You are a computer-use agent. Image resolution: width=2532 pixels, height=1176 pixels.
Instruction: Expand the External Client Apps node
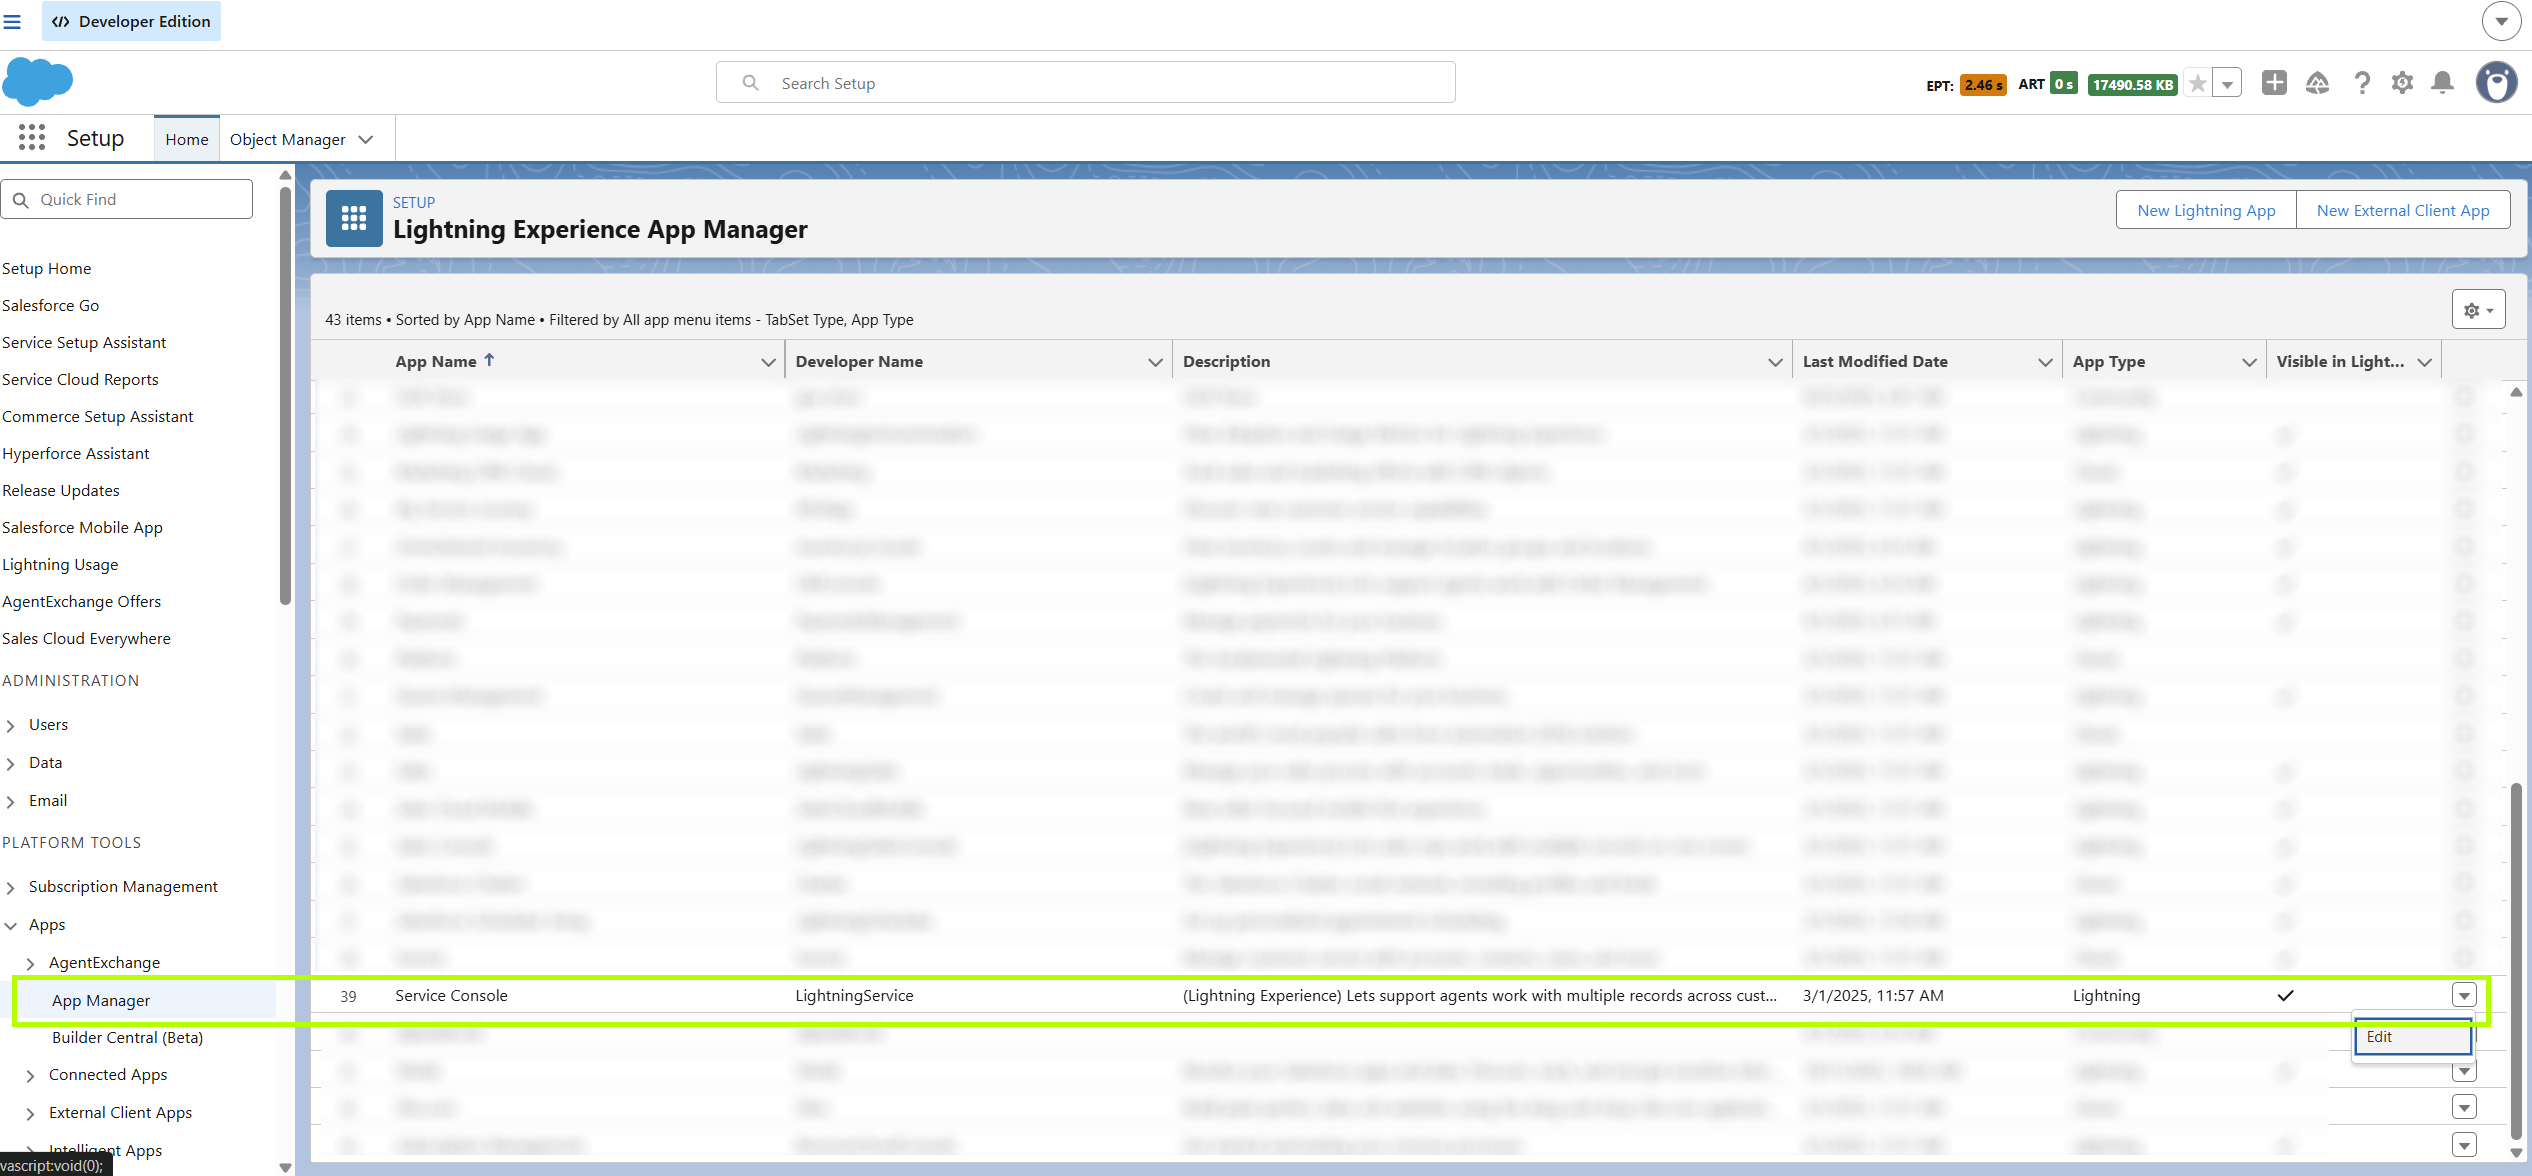[x=31, y=1113]
